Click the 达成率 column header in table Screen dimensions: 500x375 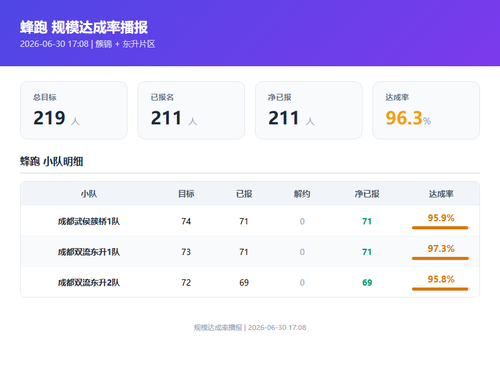click(x=441, y=194)
